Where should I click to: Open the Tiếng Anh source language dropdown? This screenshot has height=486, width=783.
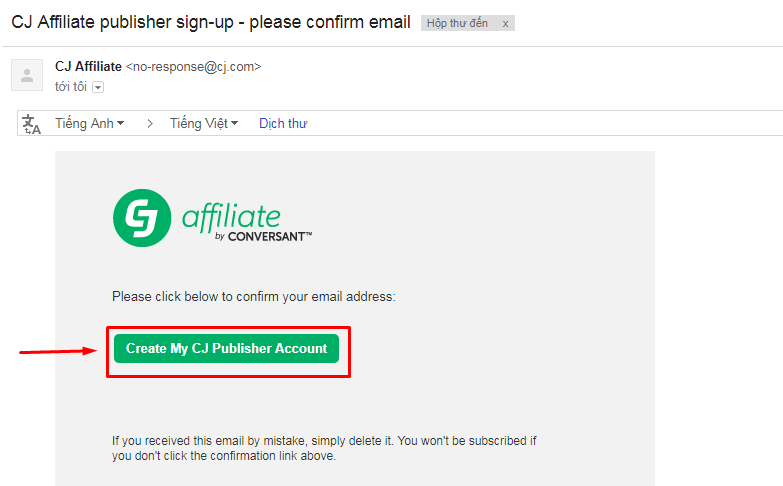(x=90, y=124)
